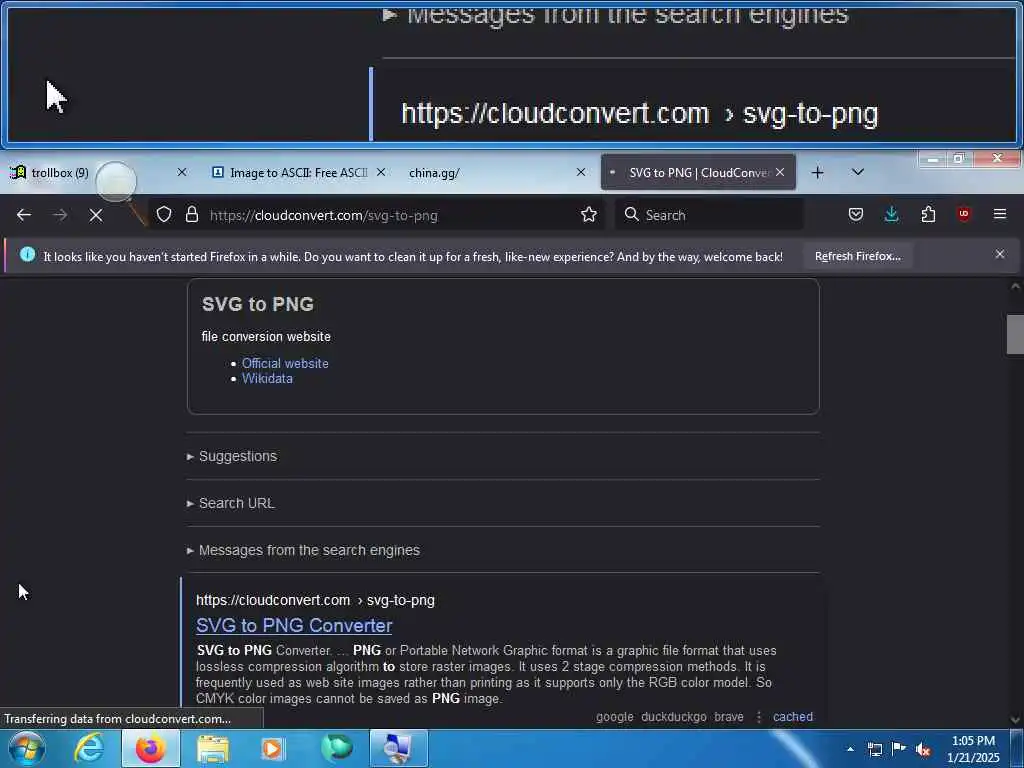Click the google engine label
This screenshot has width=1024, height=768.
615,716
